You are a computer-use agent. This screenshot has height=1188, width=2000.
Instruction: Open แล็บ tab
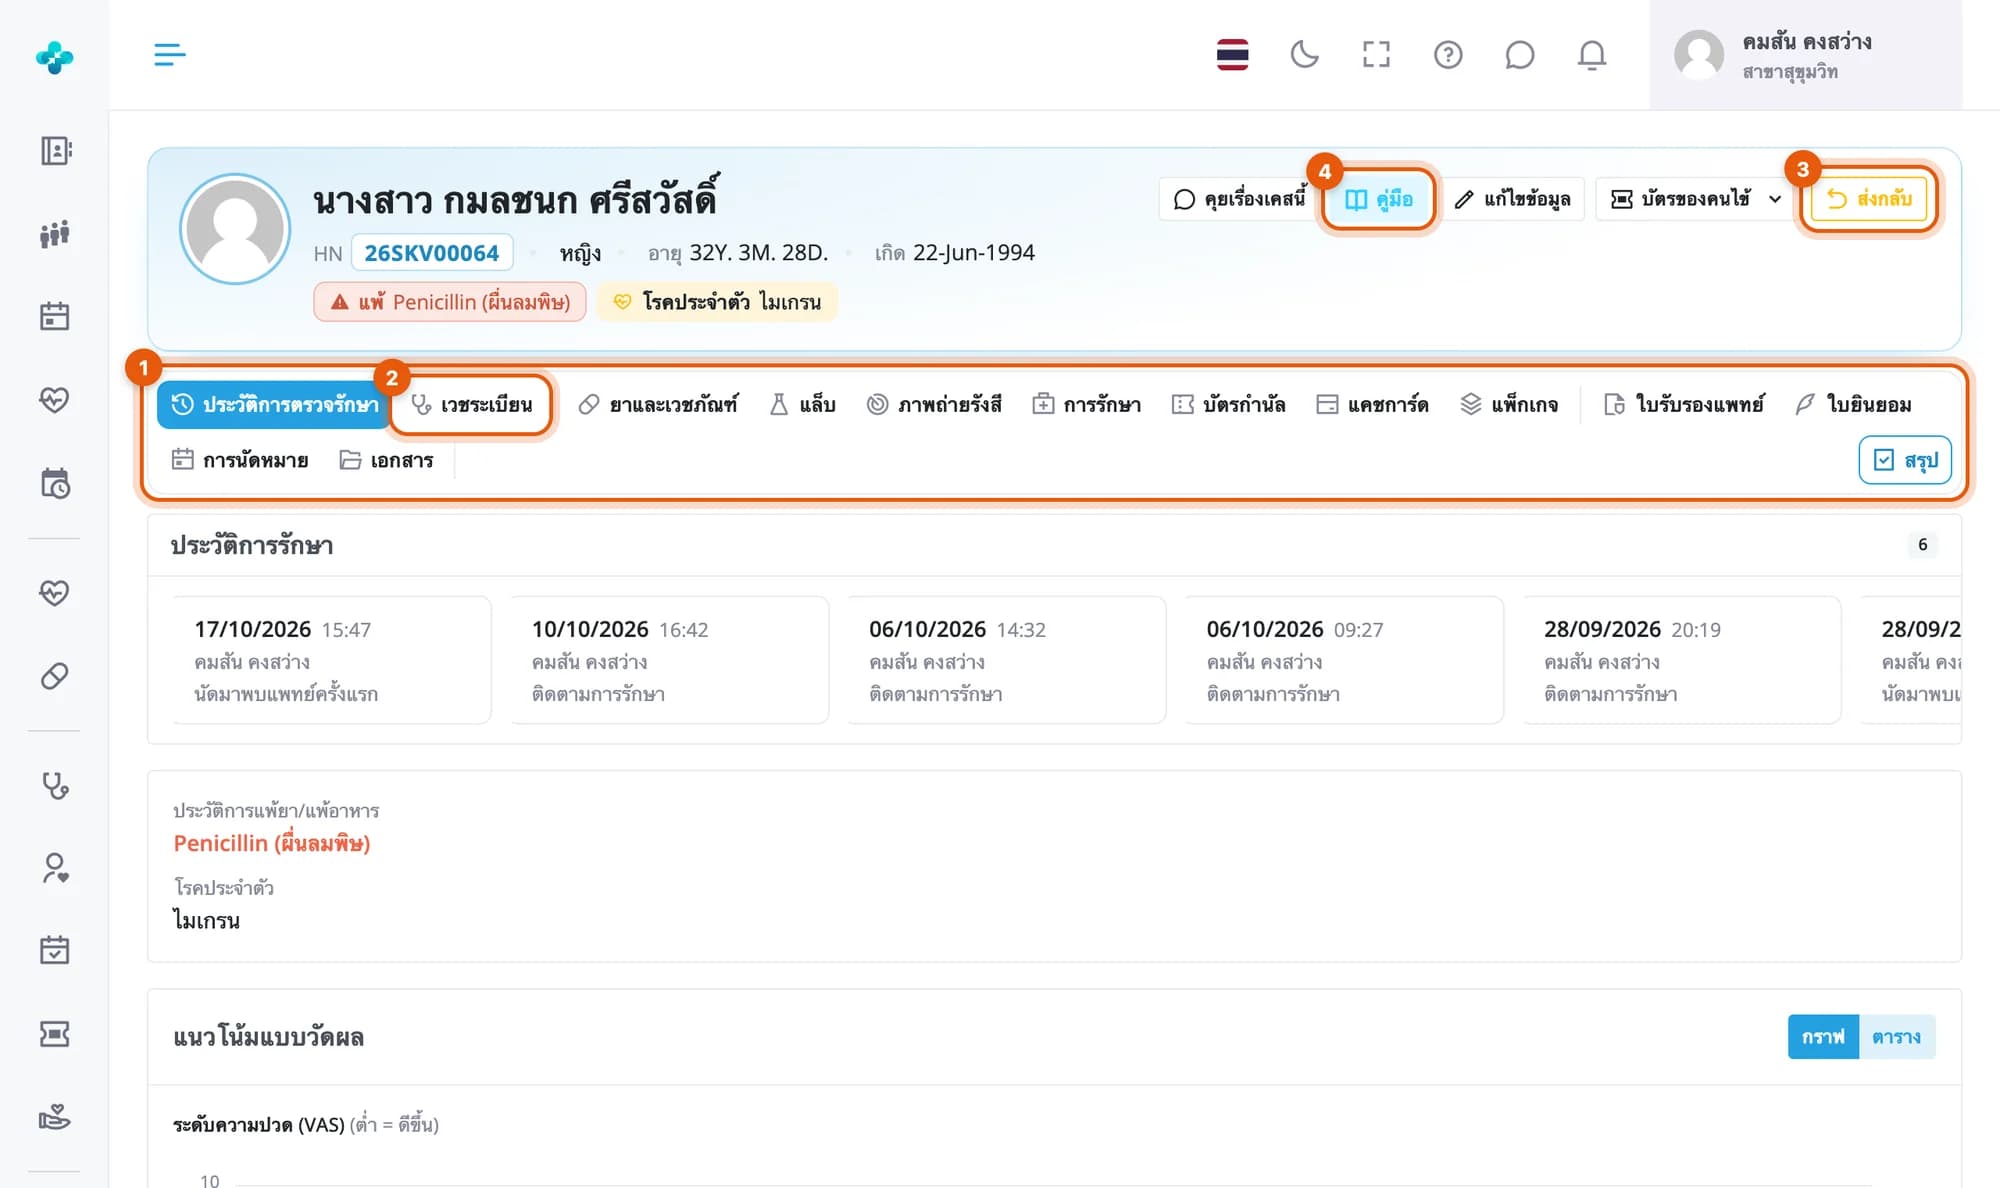[803, 404]
